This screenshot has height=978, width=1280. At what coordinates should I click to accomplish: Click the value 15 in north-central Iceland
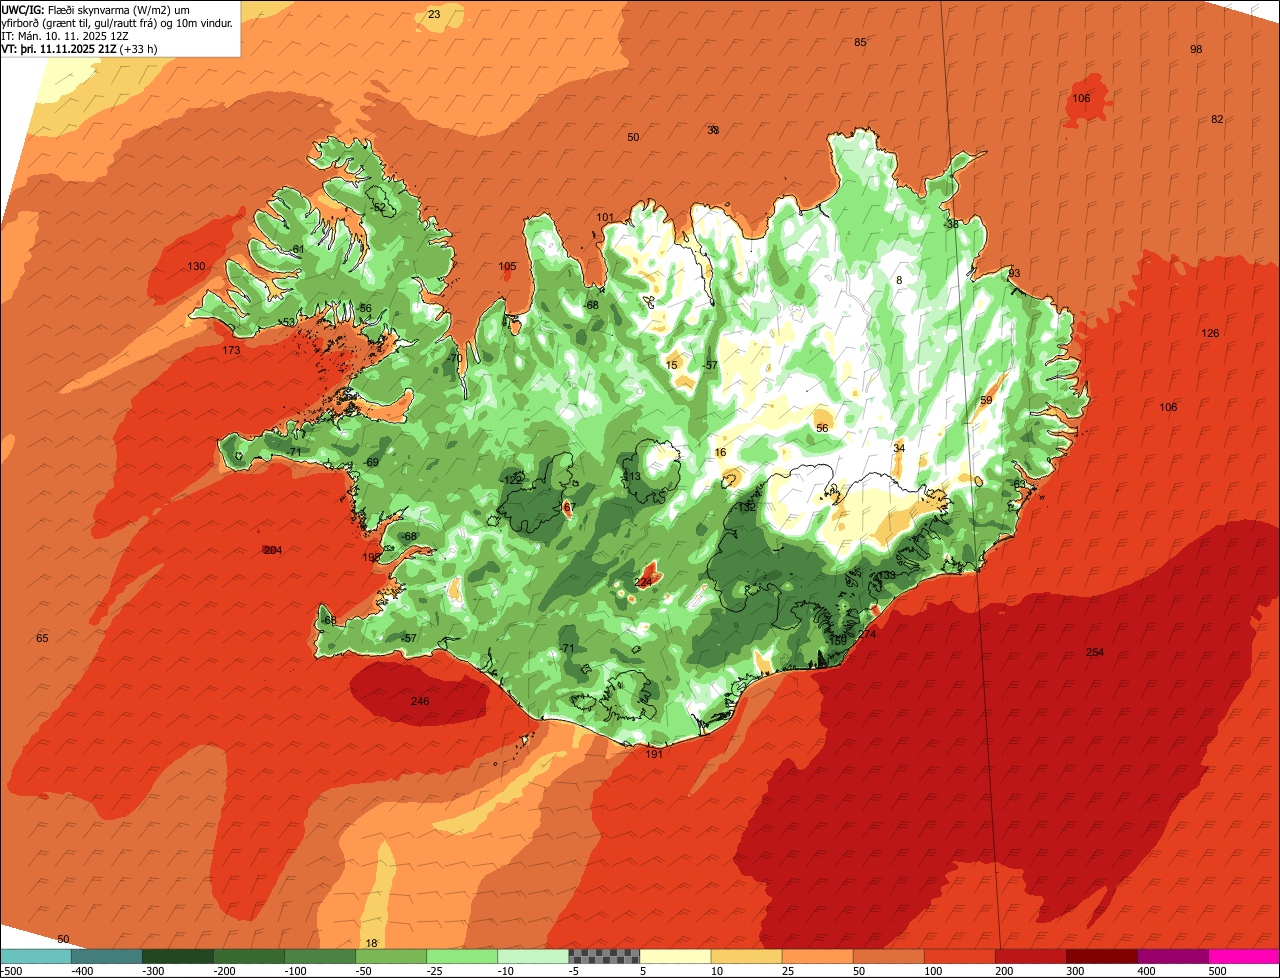[x=672, y=365]
